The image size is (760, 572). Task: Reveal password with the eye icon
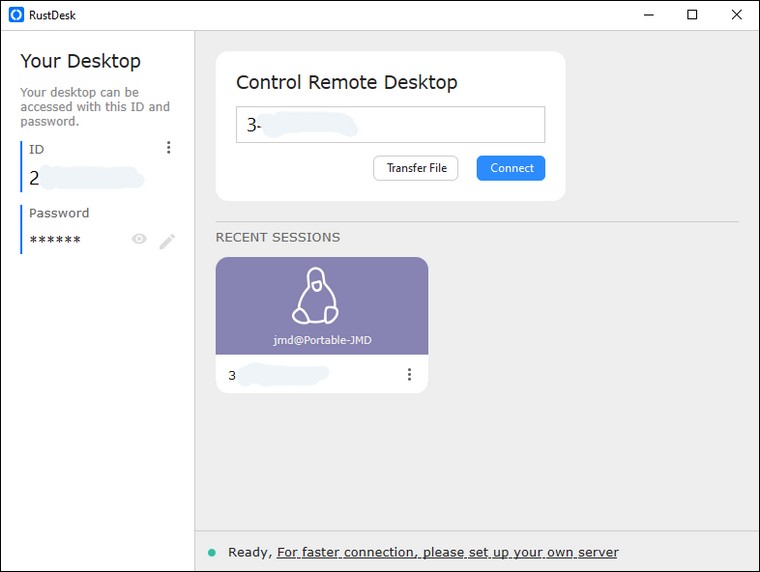click(x=139, y=238)
